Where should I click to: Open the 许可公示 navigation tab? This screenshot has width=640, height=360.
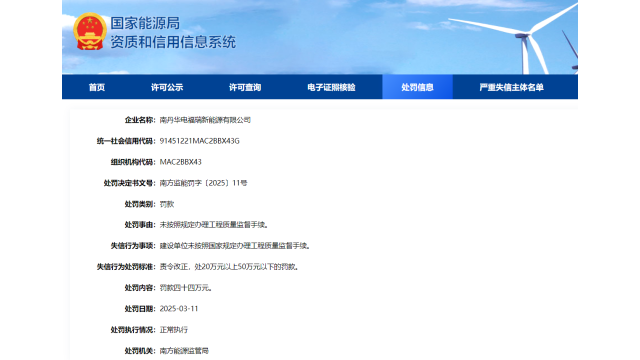pos(167,87)
